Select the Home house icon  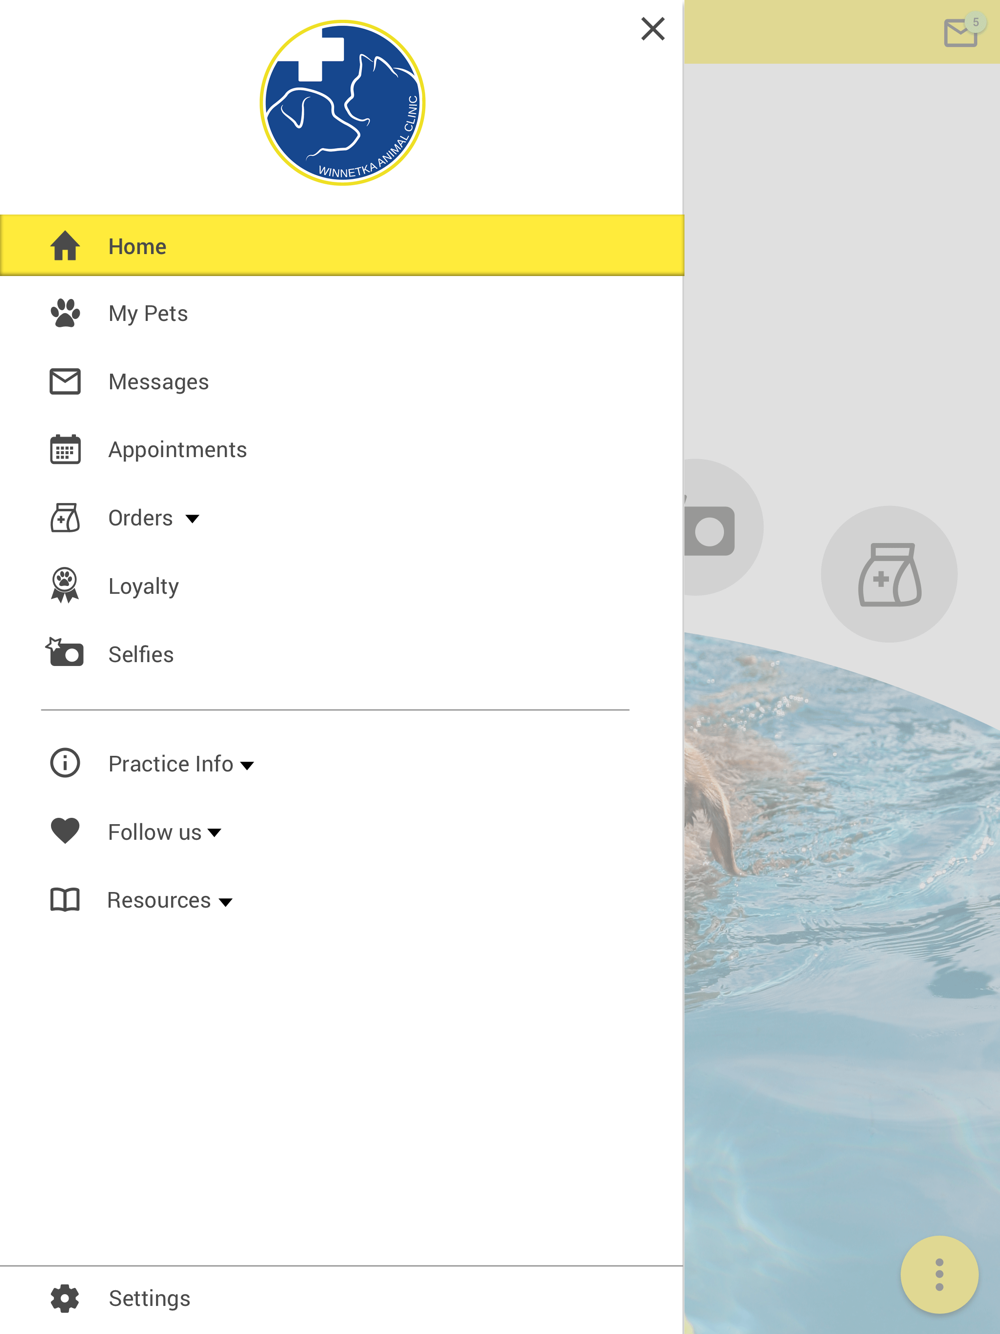pos(65,245)
